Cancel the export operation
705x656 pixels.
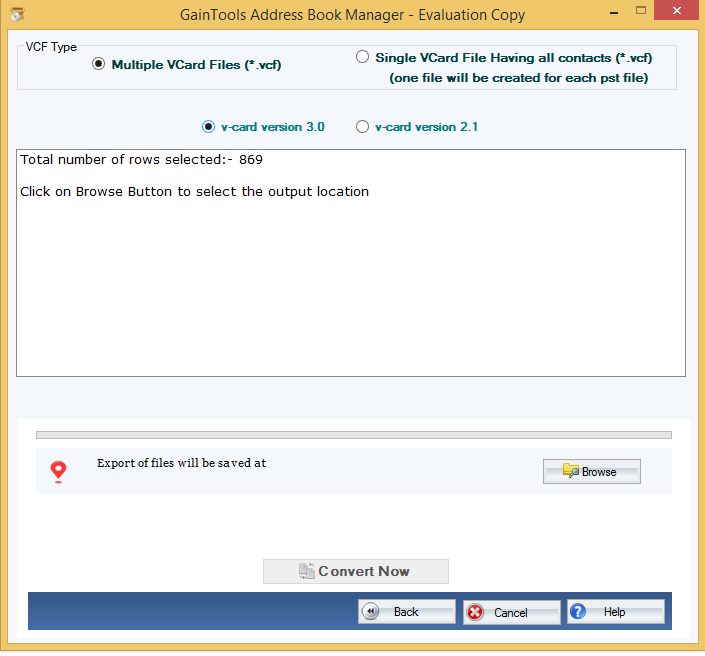pos(512,612)
